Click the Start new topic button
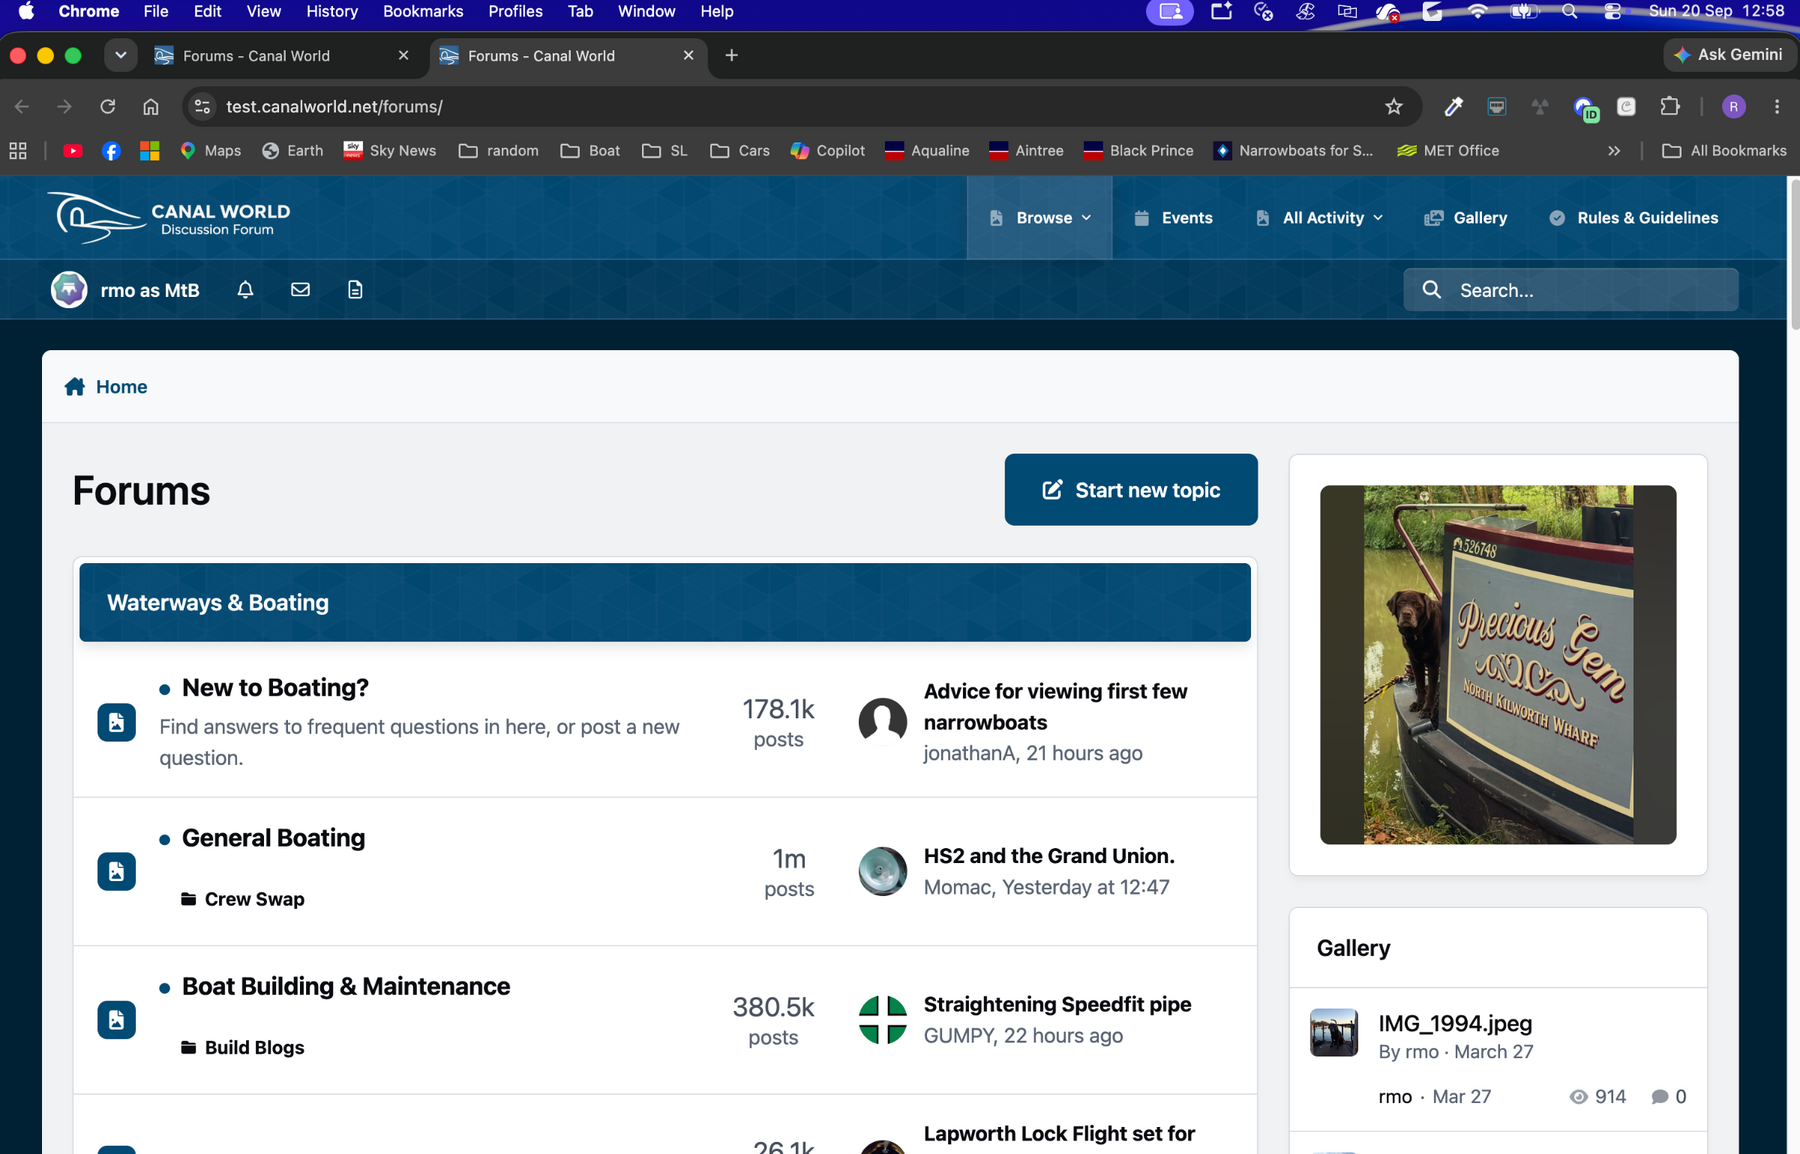The height and width of the screenshot is (1154, 1800). (x=1131, y=490)
